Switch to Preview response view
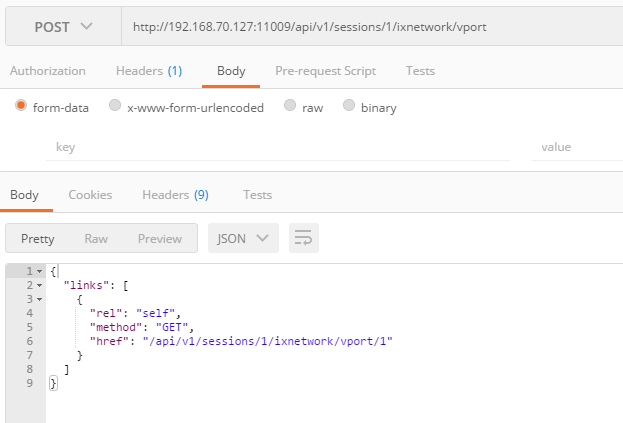Screen dimensions: 623x423 point(160,238)
